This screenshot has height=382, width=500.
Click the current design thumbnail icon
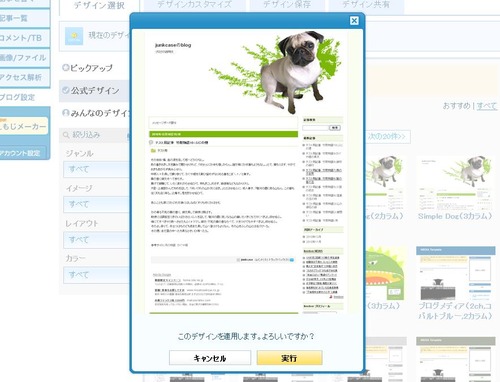[x=74, y=36]
